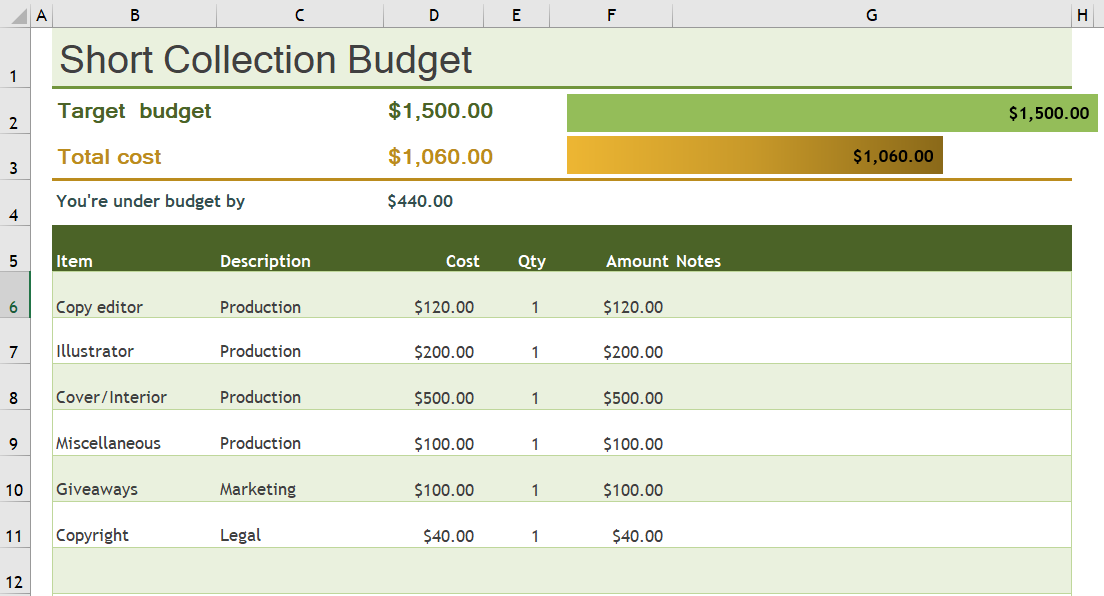Click the $440.00 under budget cell
The image size is (1104, 596).
point(420,201)
